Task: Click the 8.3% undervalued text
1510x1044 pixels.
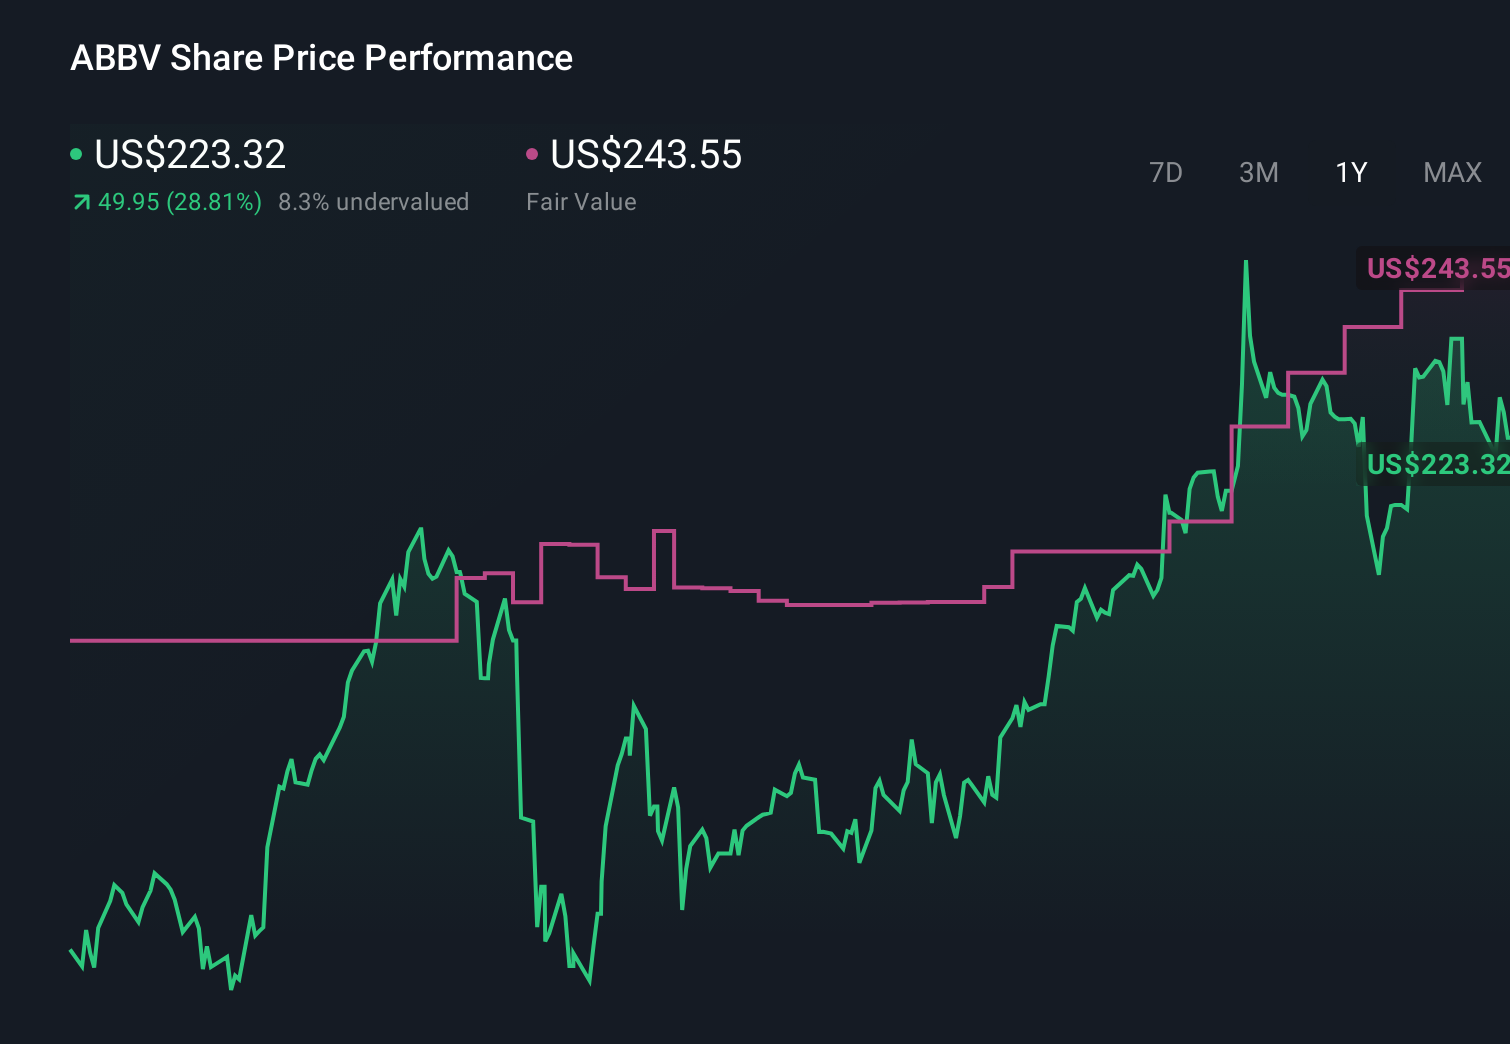Action: click(374, 202)
